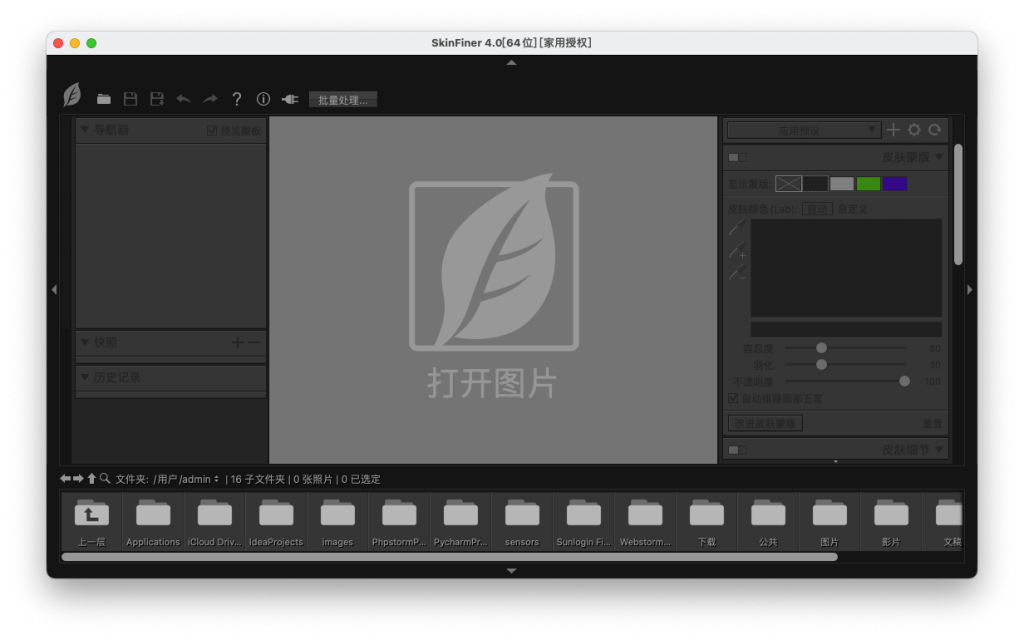
Task: Go back with the browser left arrow
Action: pos(65,479)
